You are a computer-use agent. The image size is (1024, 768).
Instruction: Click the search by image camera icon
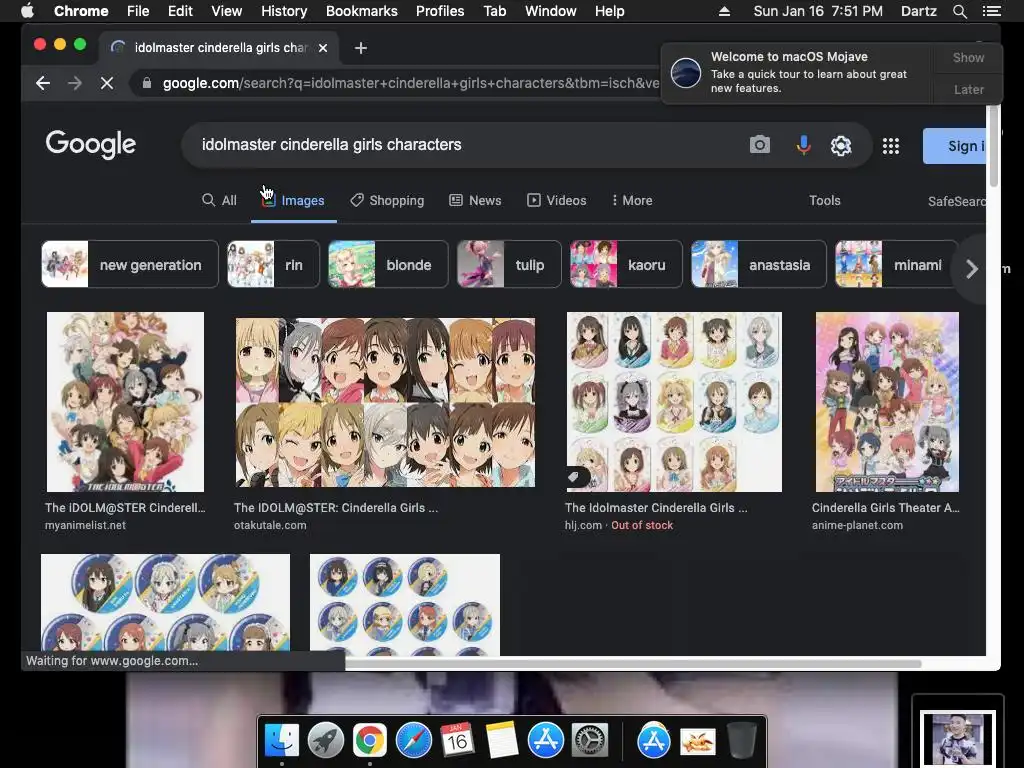[760, 144]
